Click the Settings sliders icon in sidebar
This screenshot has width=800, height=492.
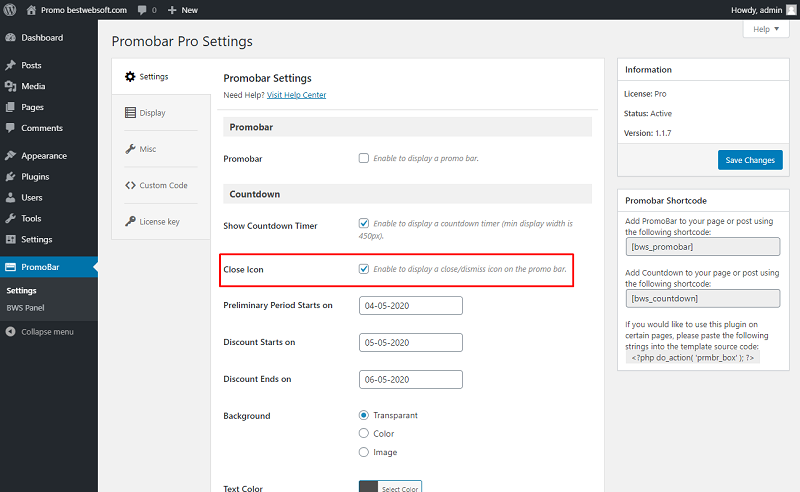(x=10, y=239)
